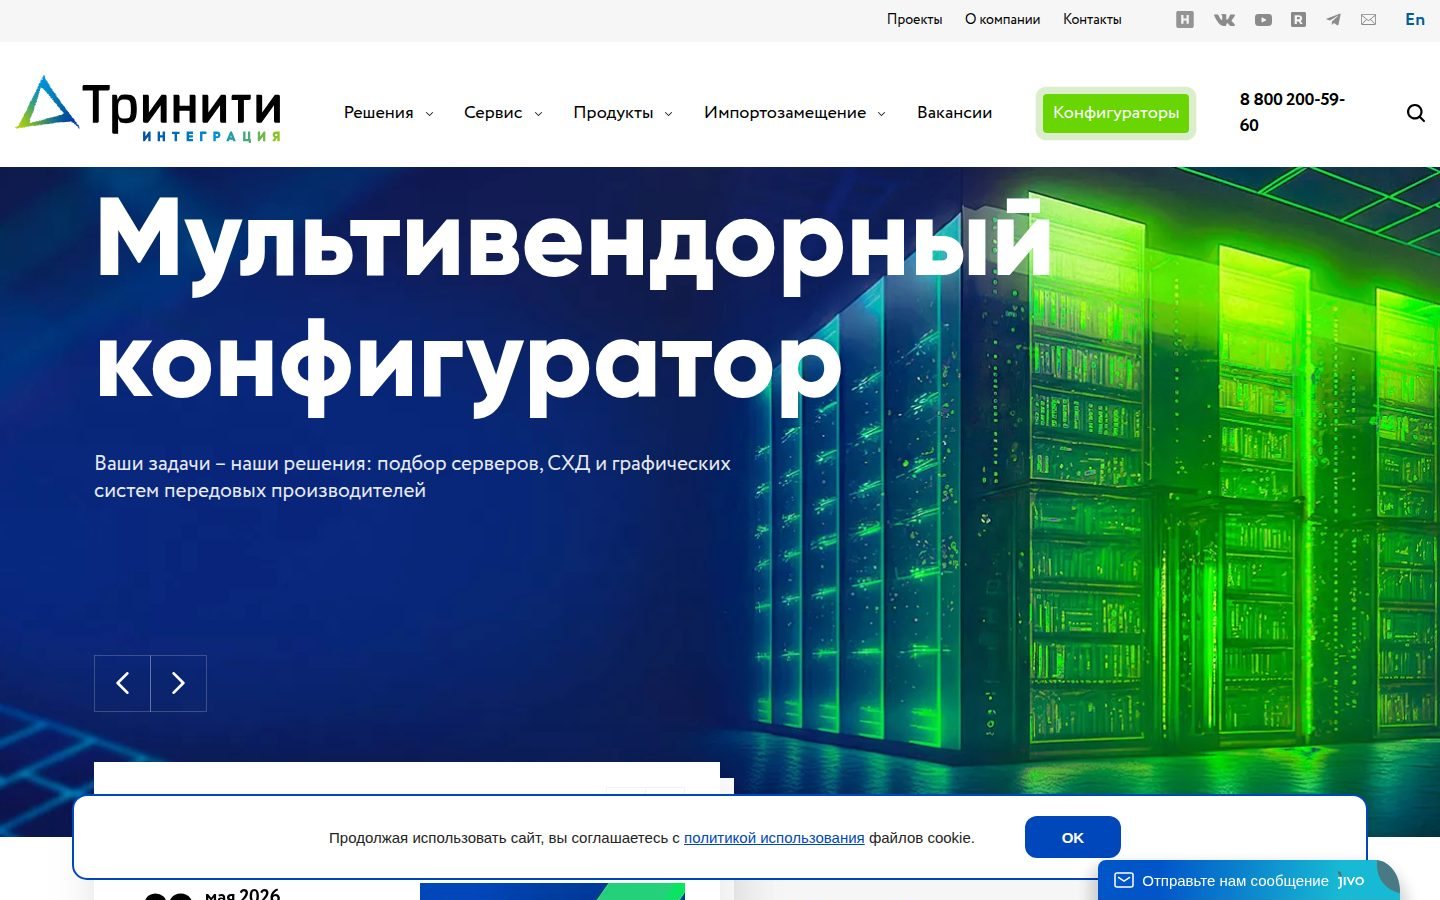Image resolution: width=1440 pixels, height=900 pixels.
Task: Open the О компании link
Action: (x=1003, y=19)
